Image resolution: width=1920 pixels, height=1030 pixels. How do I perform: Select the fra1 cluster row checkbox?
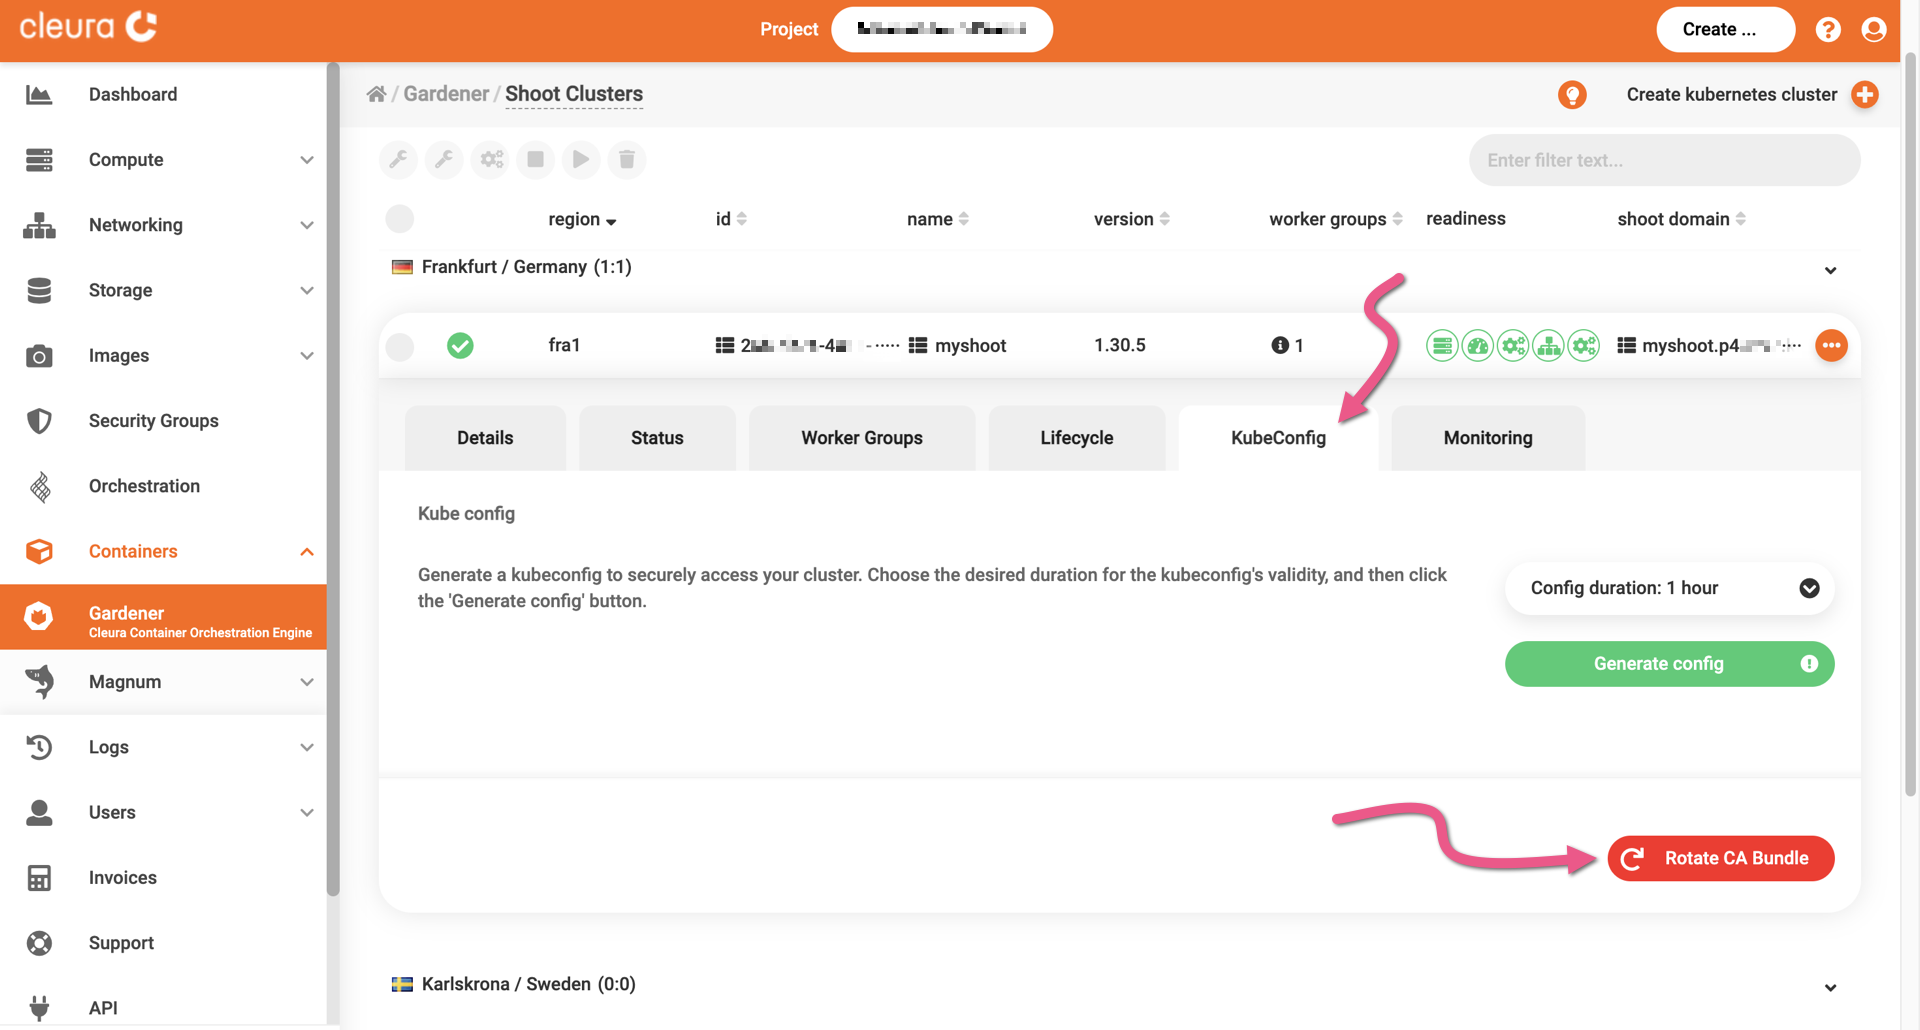pos(400,346)
